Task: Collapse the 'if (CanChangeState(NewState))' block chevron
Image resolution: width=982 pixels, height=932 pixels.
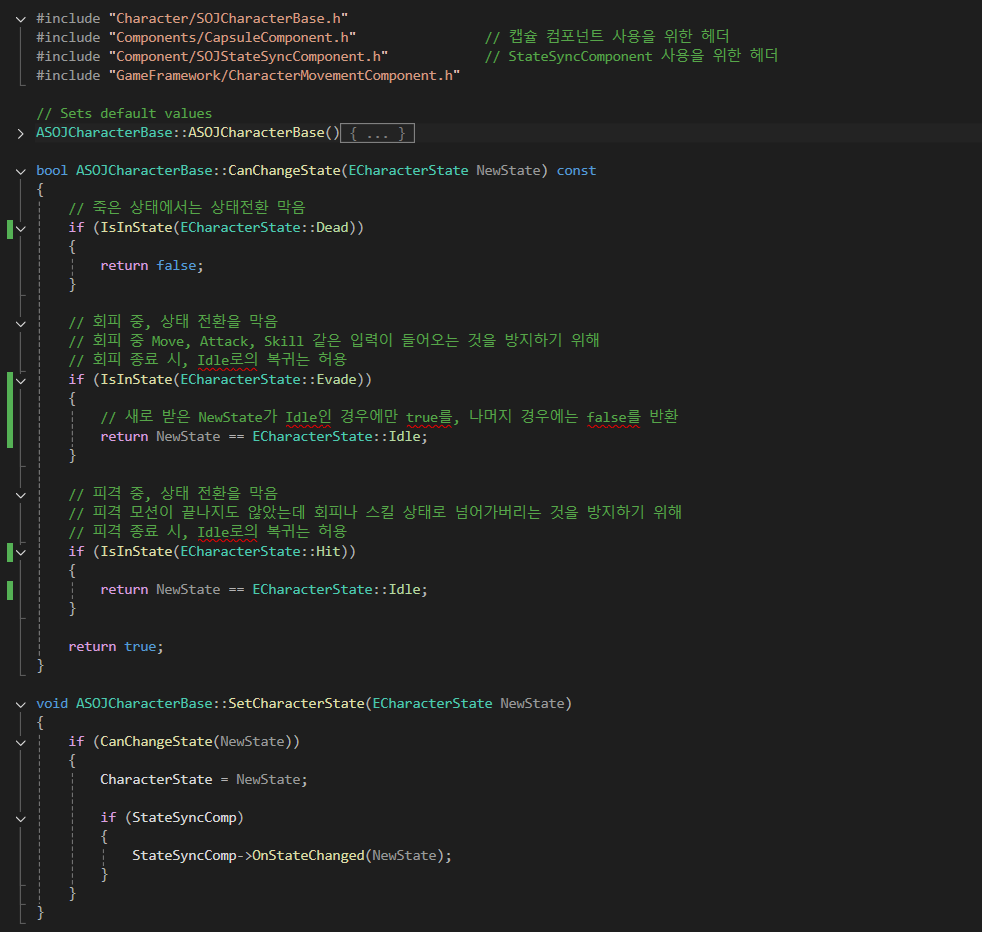Action: coord(21,743)
